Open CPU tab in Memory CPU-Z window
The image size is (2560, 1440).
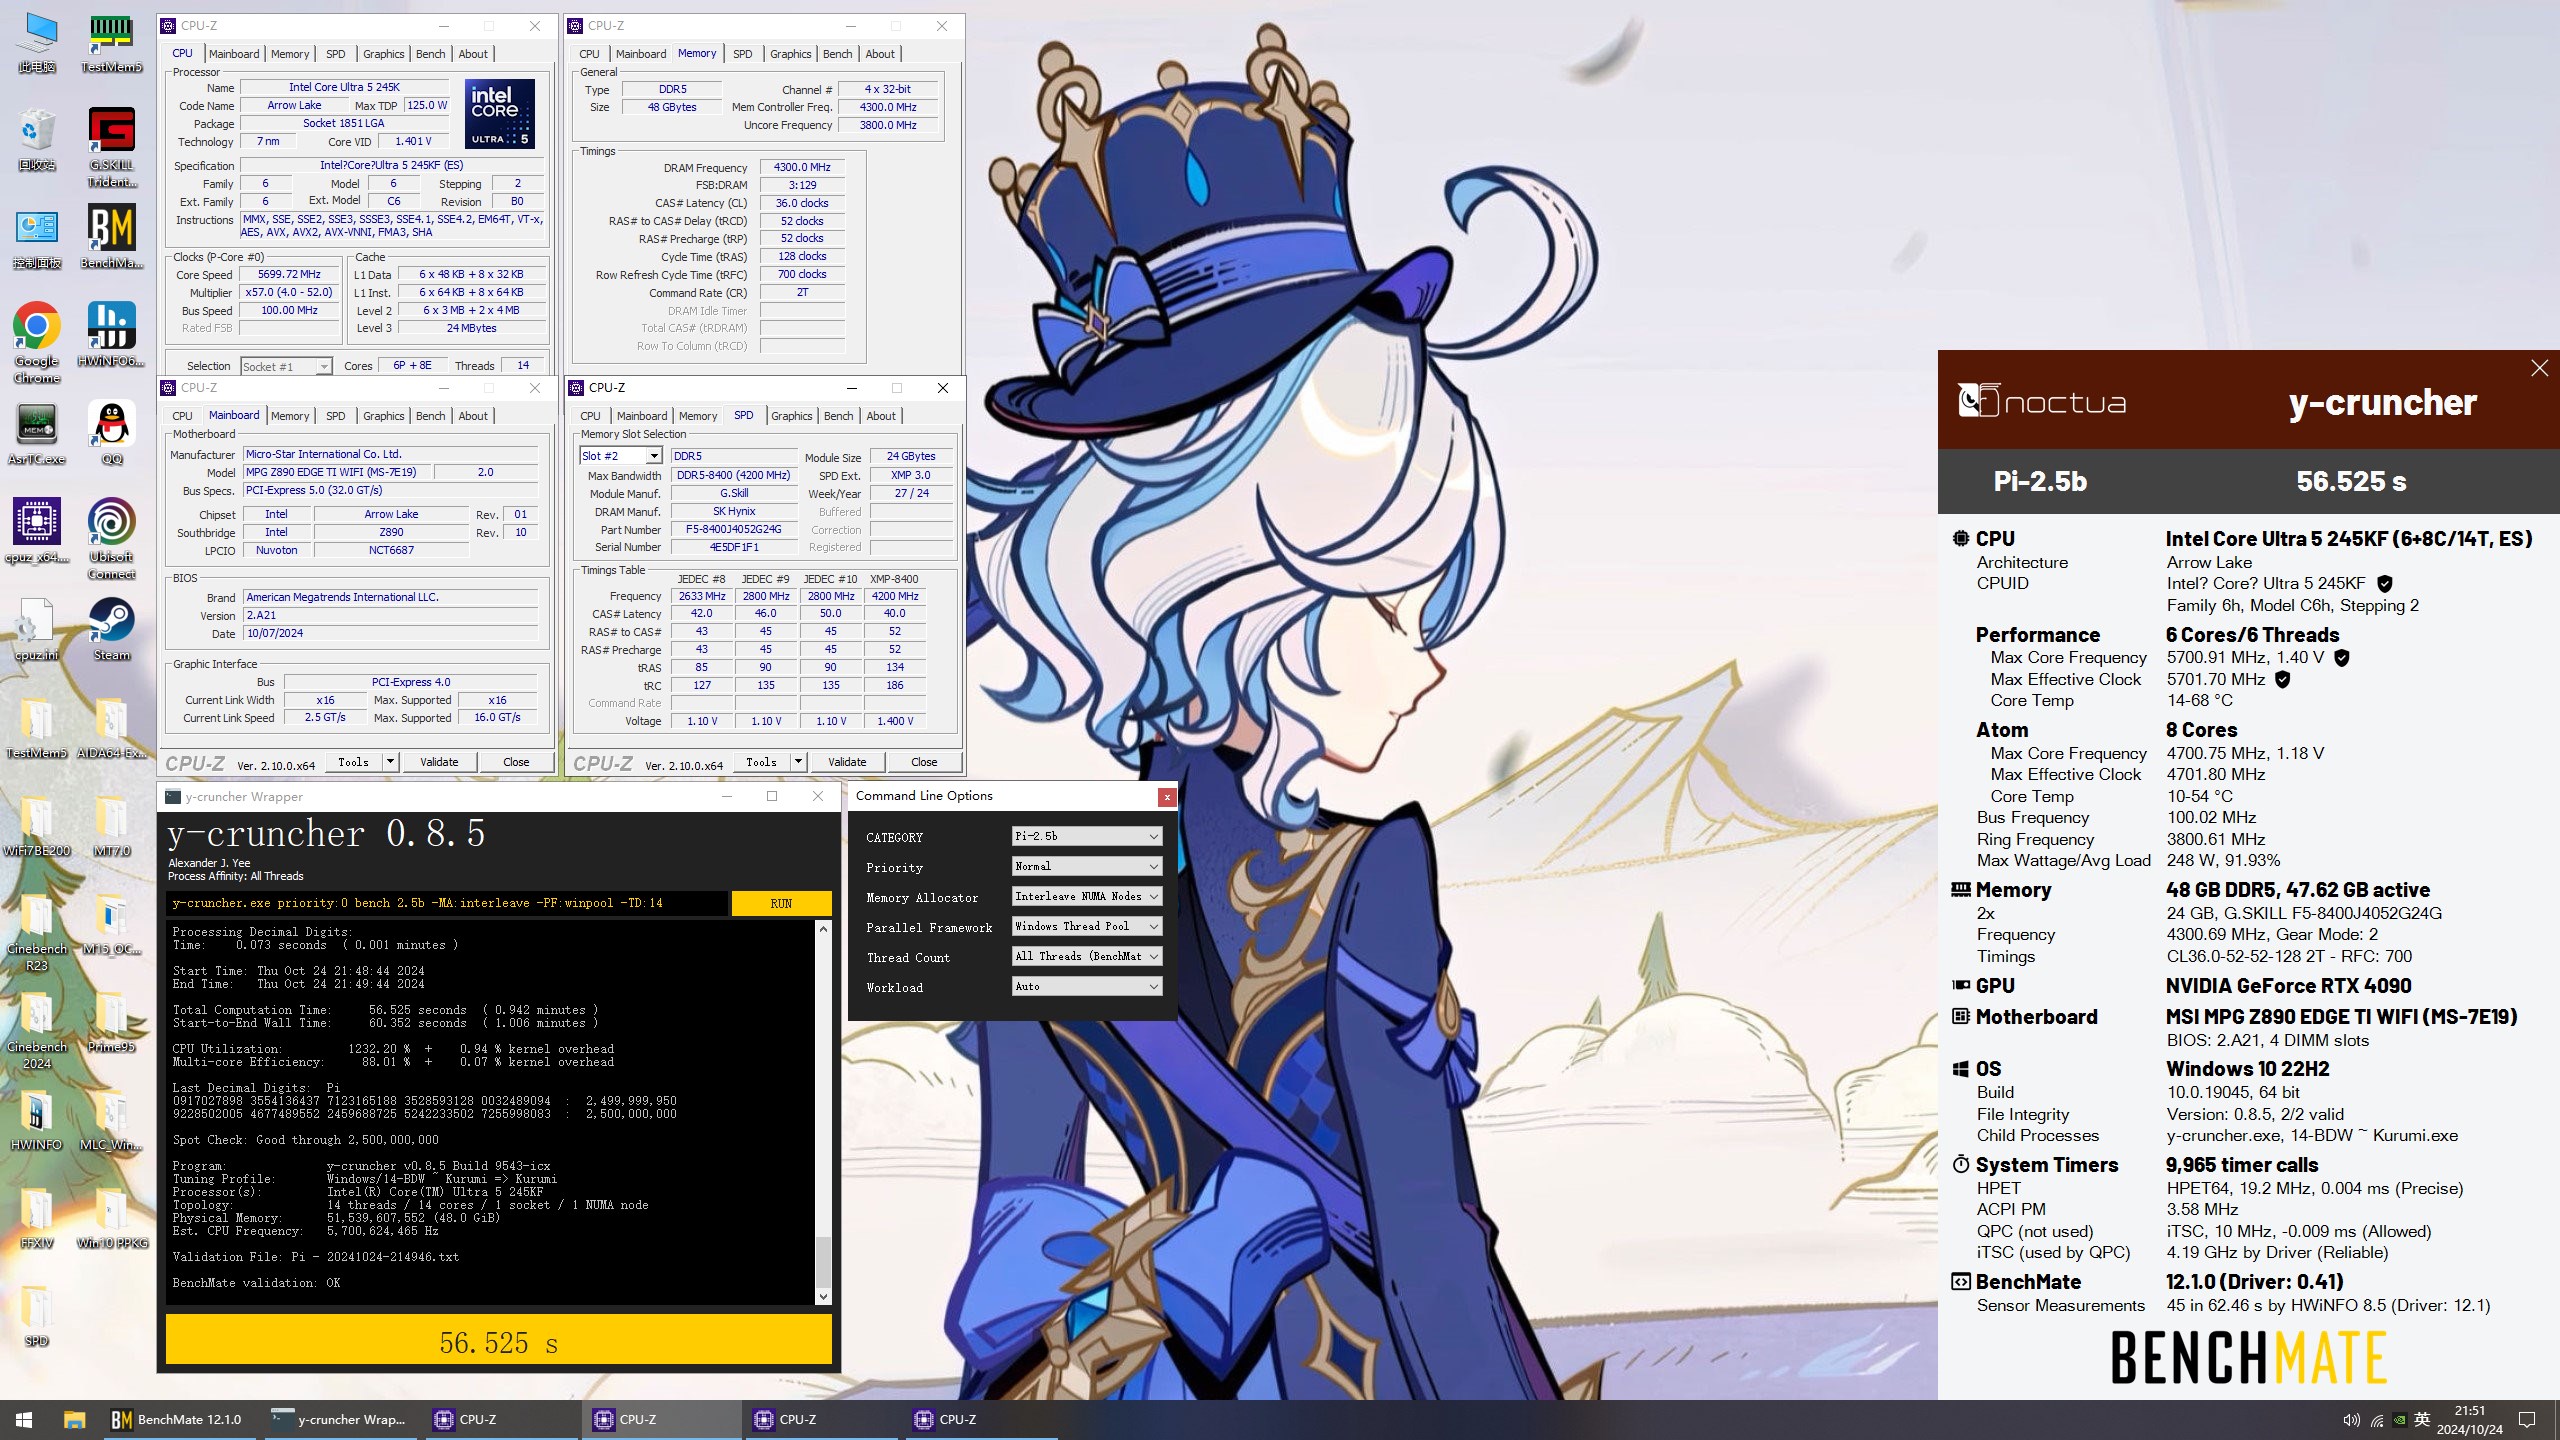point(589,54)
